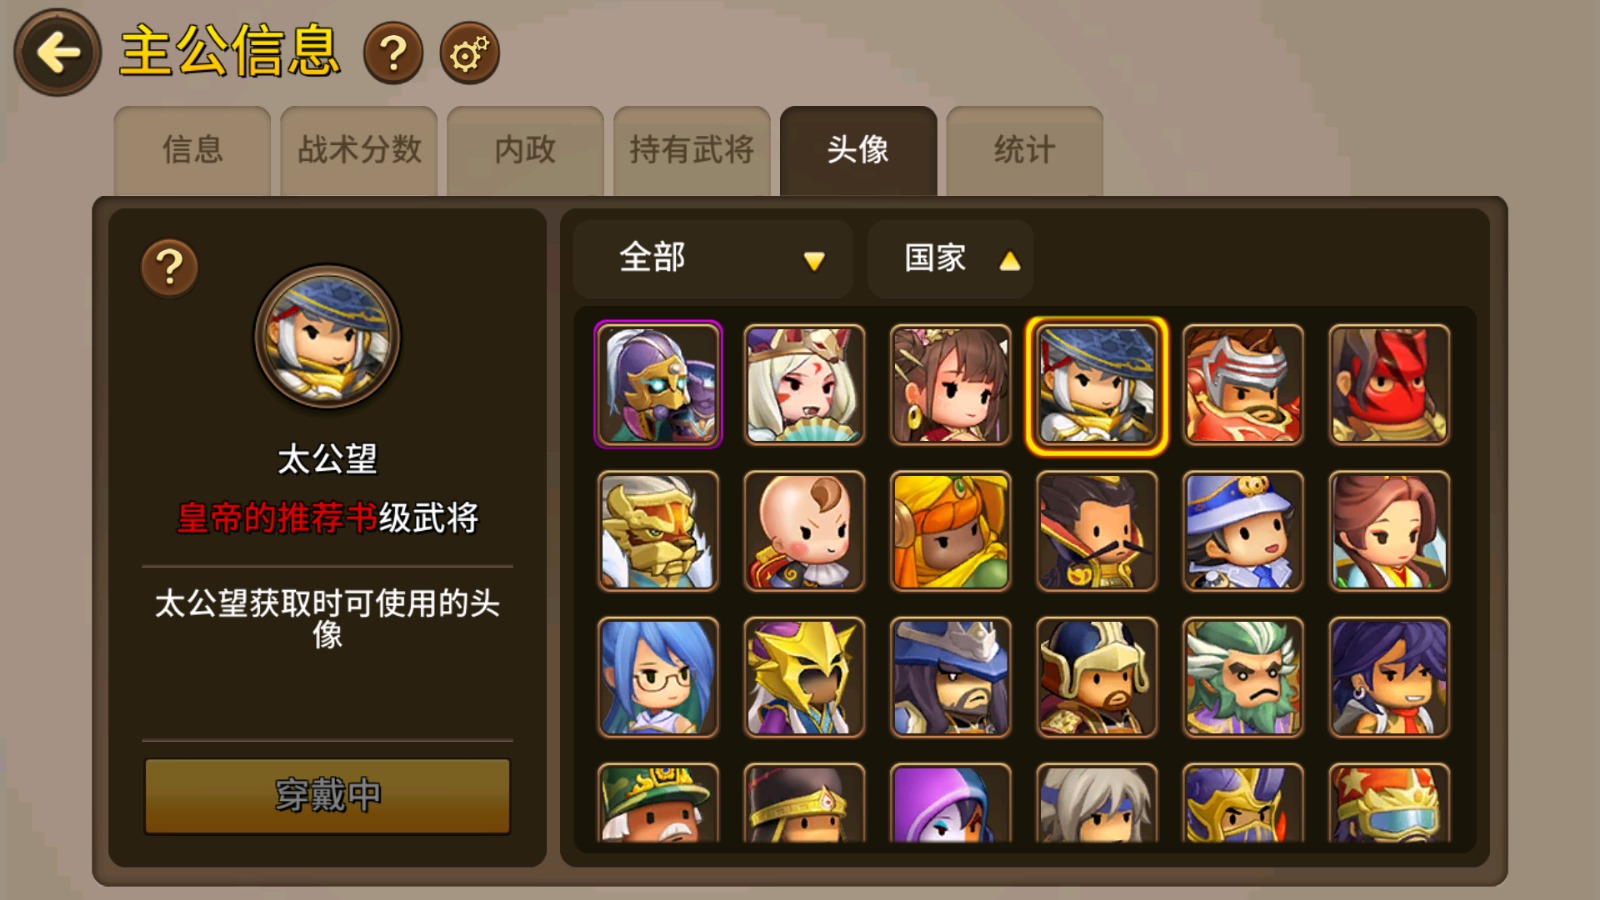
Task: Select the golden lion mask avatar
Action: click(x=658, y=531)
